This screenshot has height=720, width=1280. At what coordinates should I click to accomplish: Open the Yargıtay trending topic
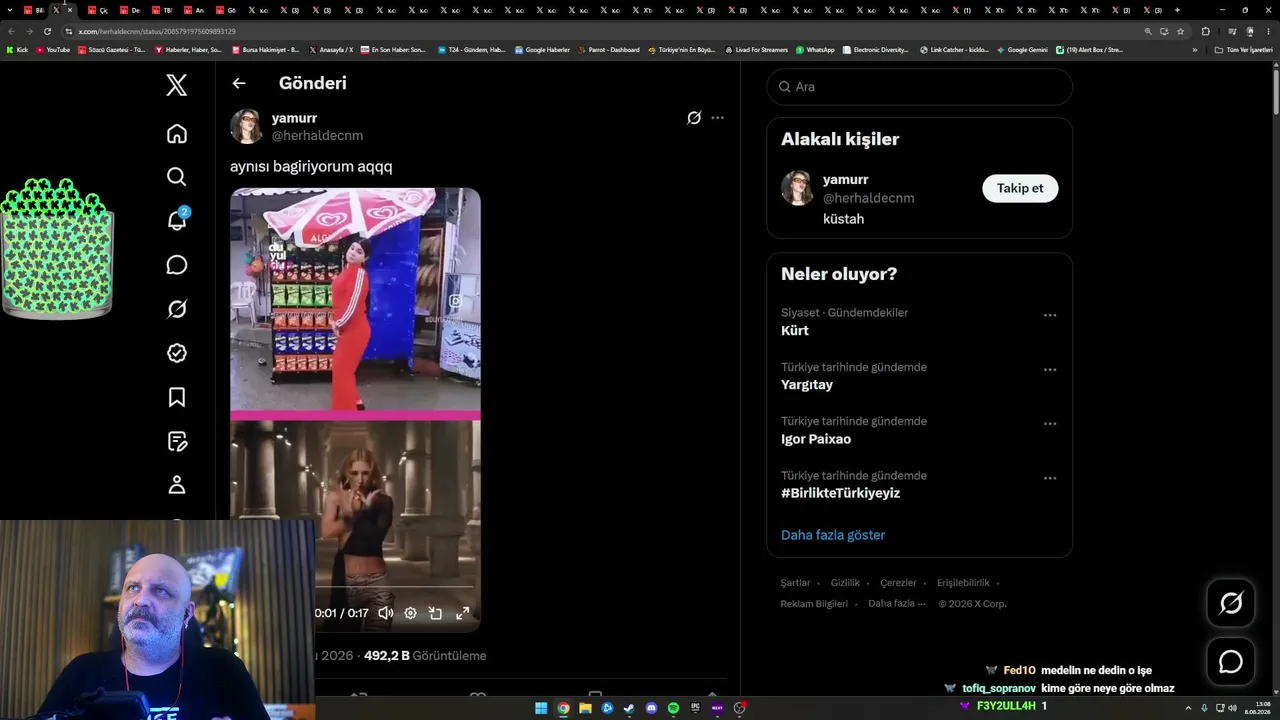pos(807,385)
